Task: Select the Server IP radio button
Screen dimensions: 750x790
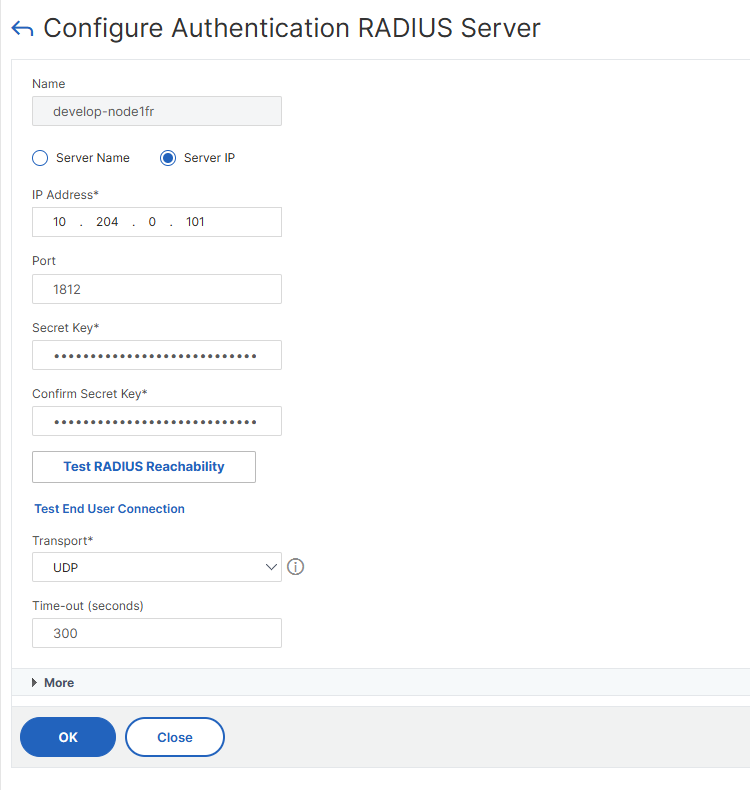Action: click(168, 158)
